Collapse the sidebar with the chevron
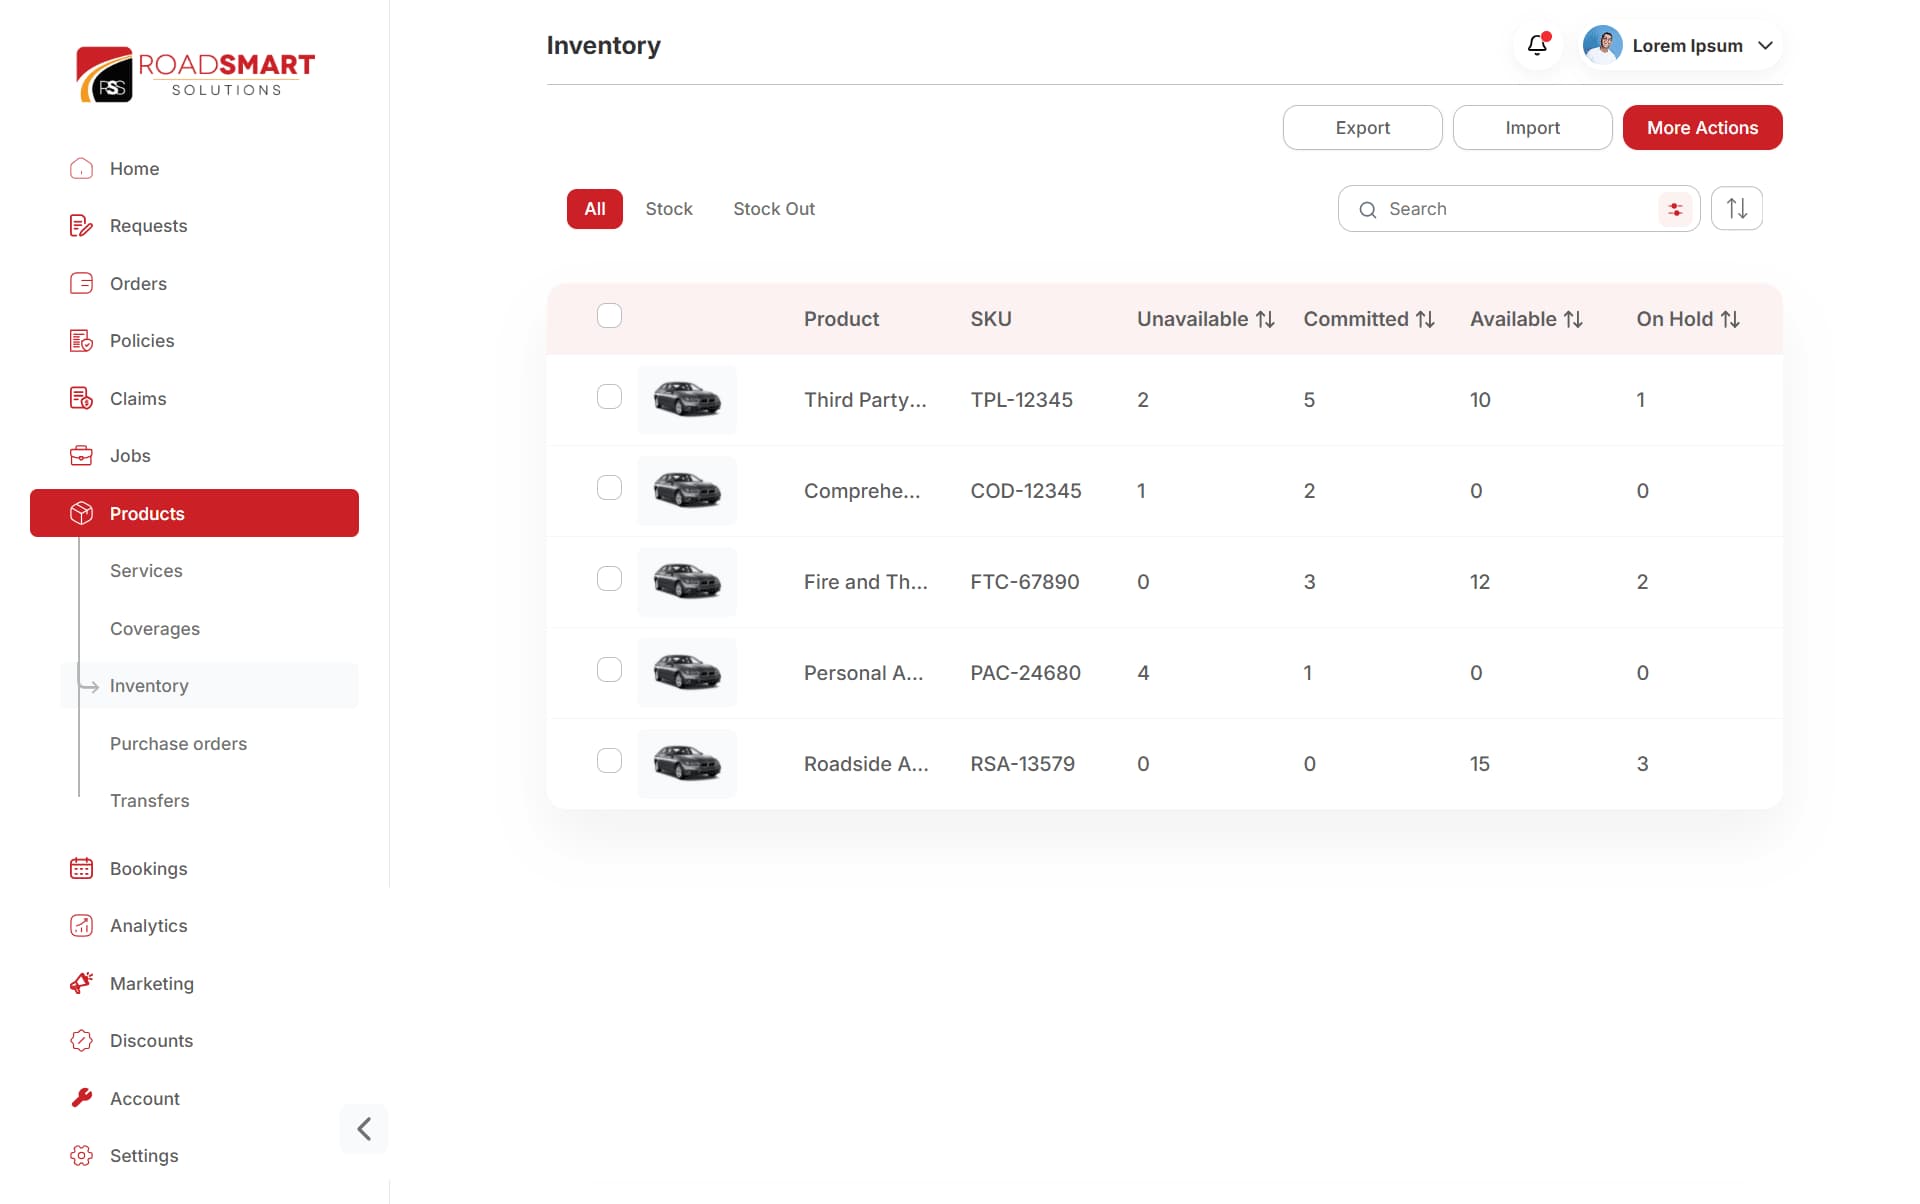 click(x=364, y=1129)
